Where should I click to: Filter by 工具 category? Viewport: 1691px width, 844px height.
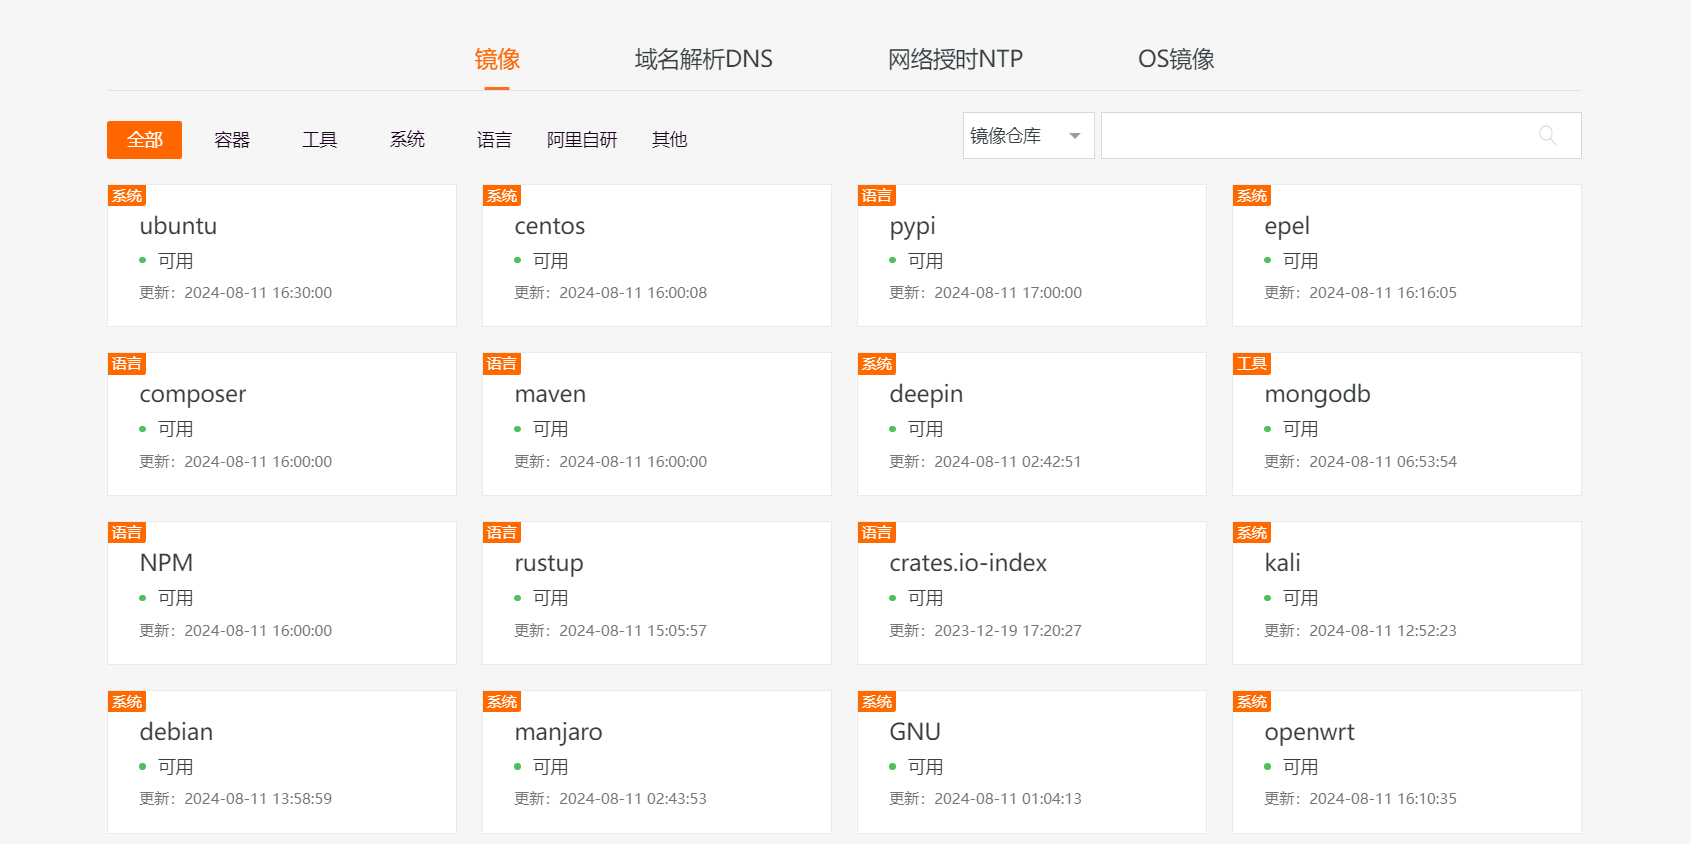click(320, 140)
